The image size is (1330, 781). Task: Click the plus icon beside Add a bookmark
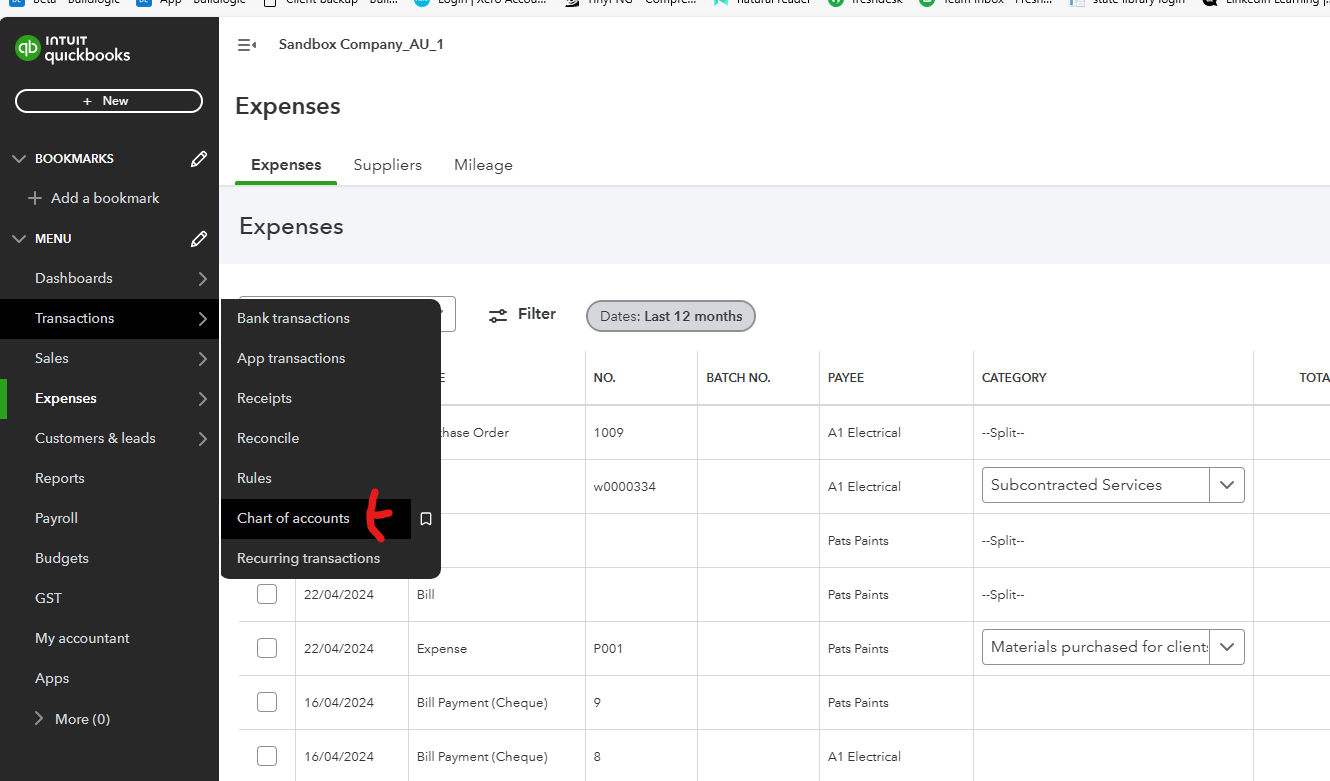[35, 198]
